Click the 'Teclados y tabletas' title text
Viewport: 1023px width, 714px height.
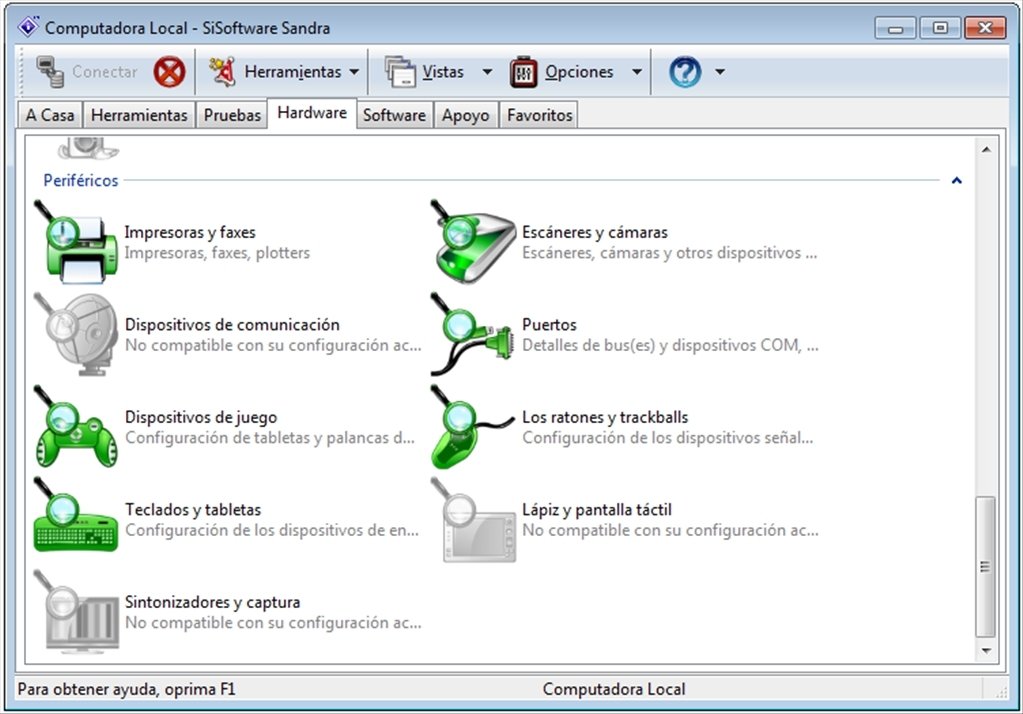pyautogui.click(x=193, y=510)
